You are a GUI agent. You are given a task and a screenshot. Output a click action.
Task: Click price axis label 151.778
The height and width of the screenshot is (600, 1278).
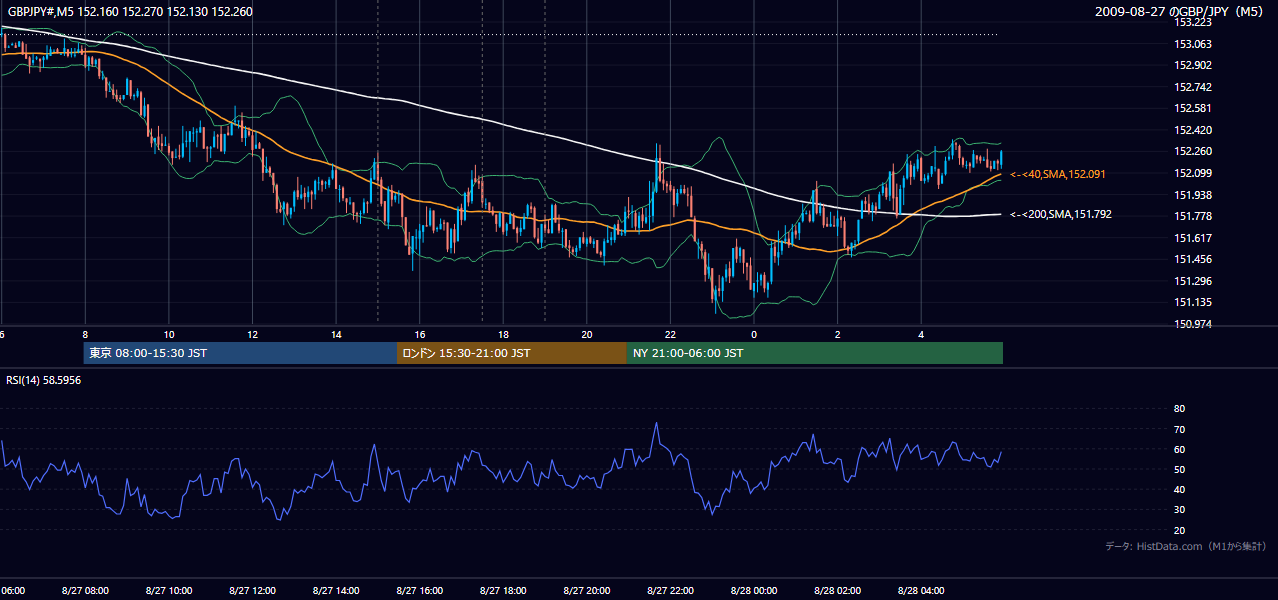click(x=1193, y=216)
